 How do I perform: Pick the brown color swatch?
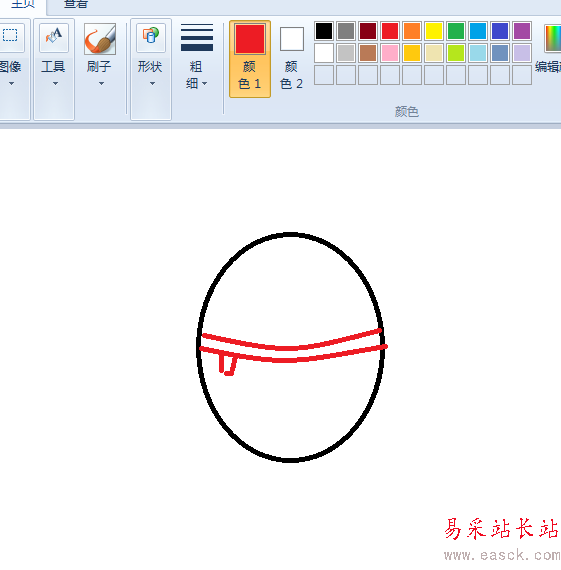tap(368, 53)
